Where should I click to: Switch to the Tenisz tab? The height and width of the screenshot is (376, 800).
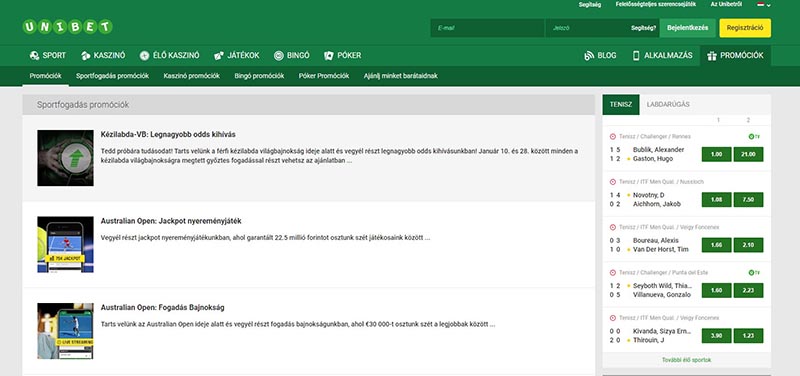click(x=621, y=105)
